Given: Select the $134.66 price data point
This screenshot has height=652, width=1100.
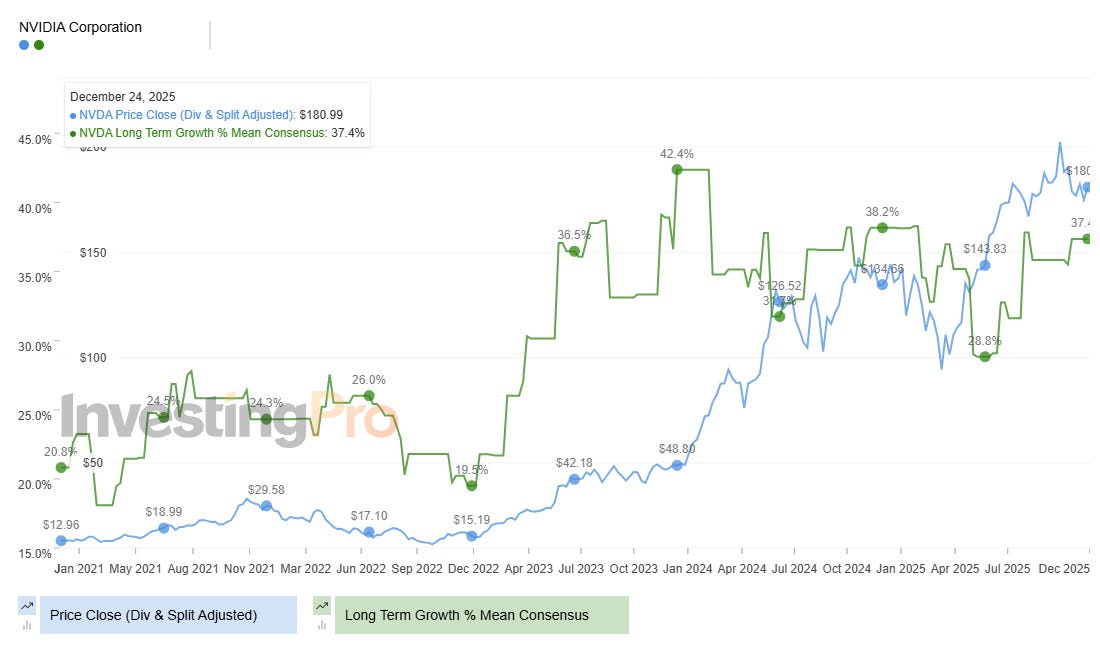Looking at the screenshot, I should (883, 284).
